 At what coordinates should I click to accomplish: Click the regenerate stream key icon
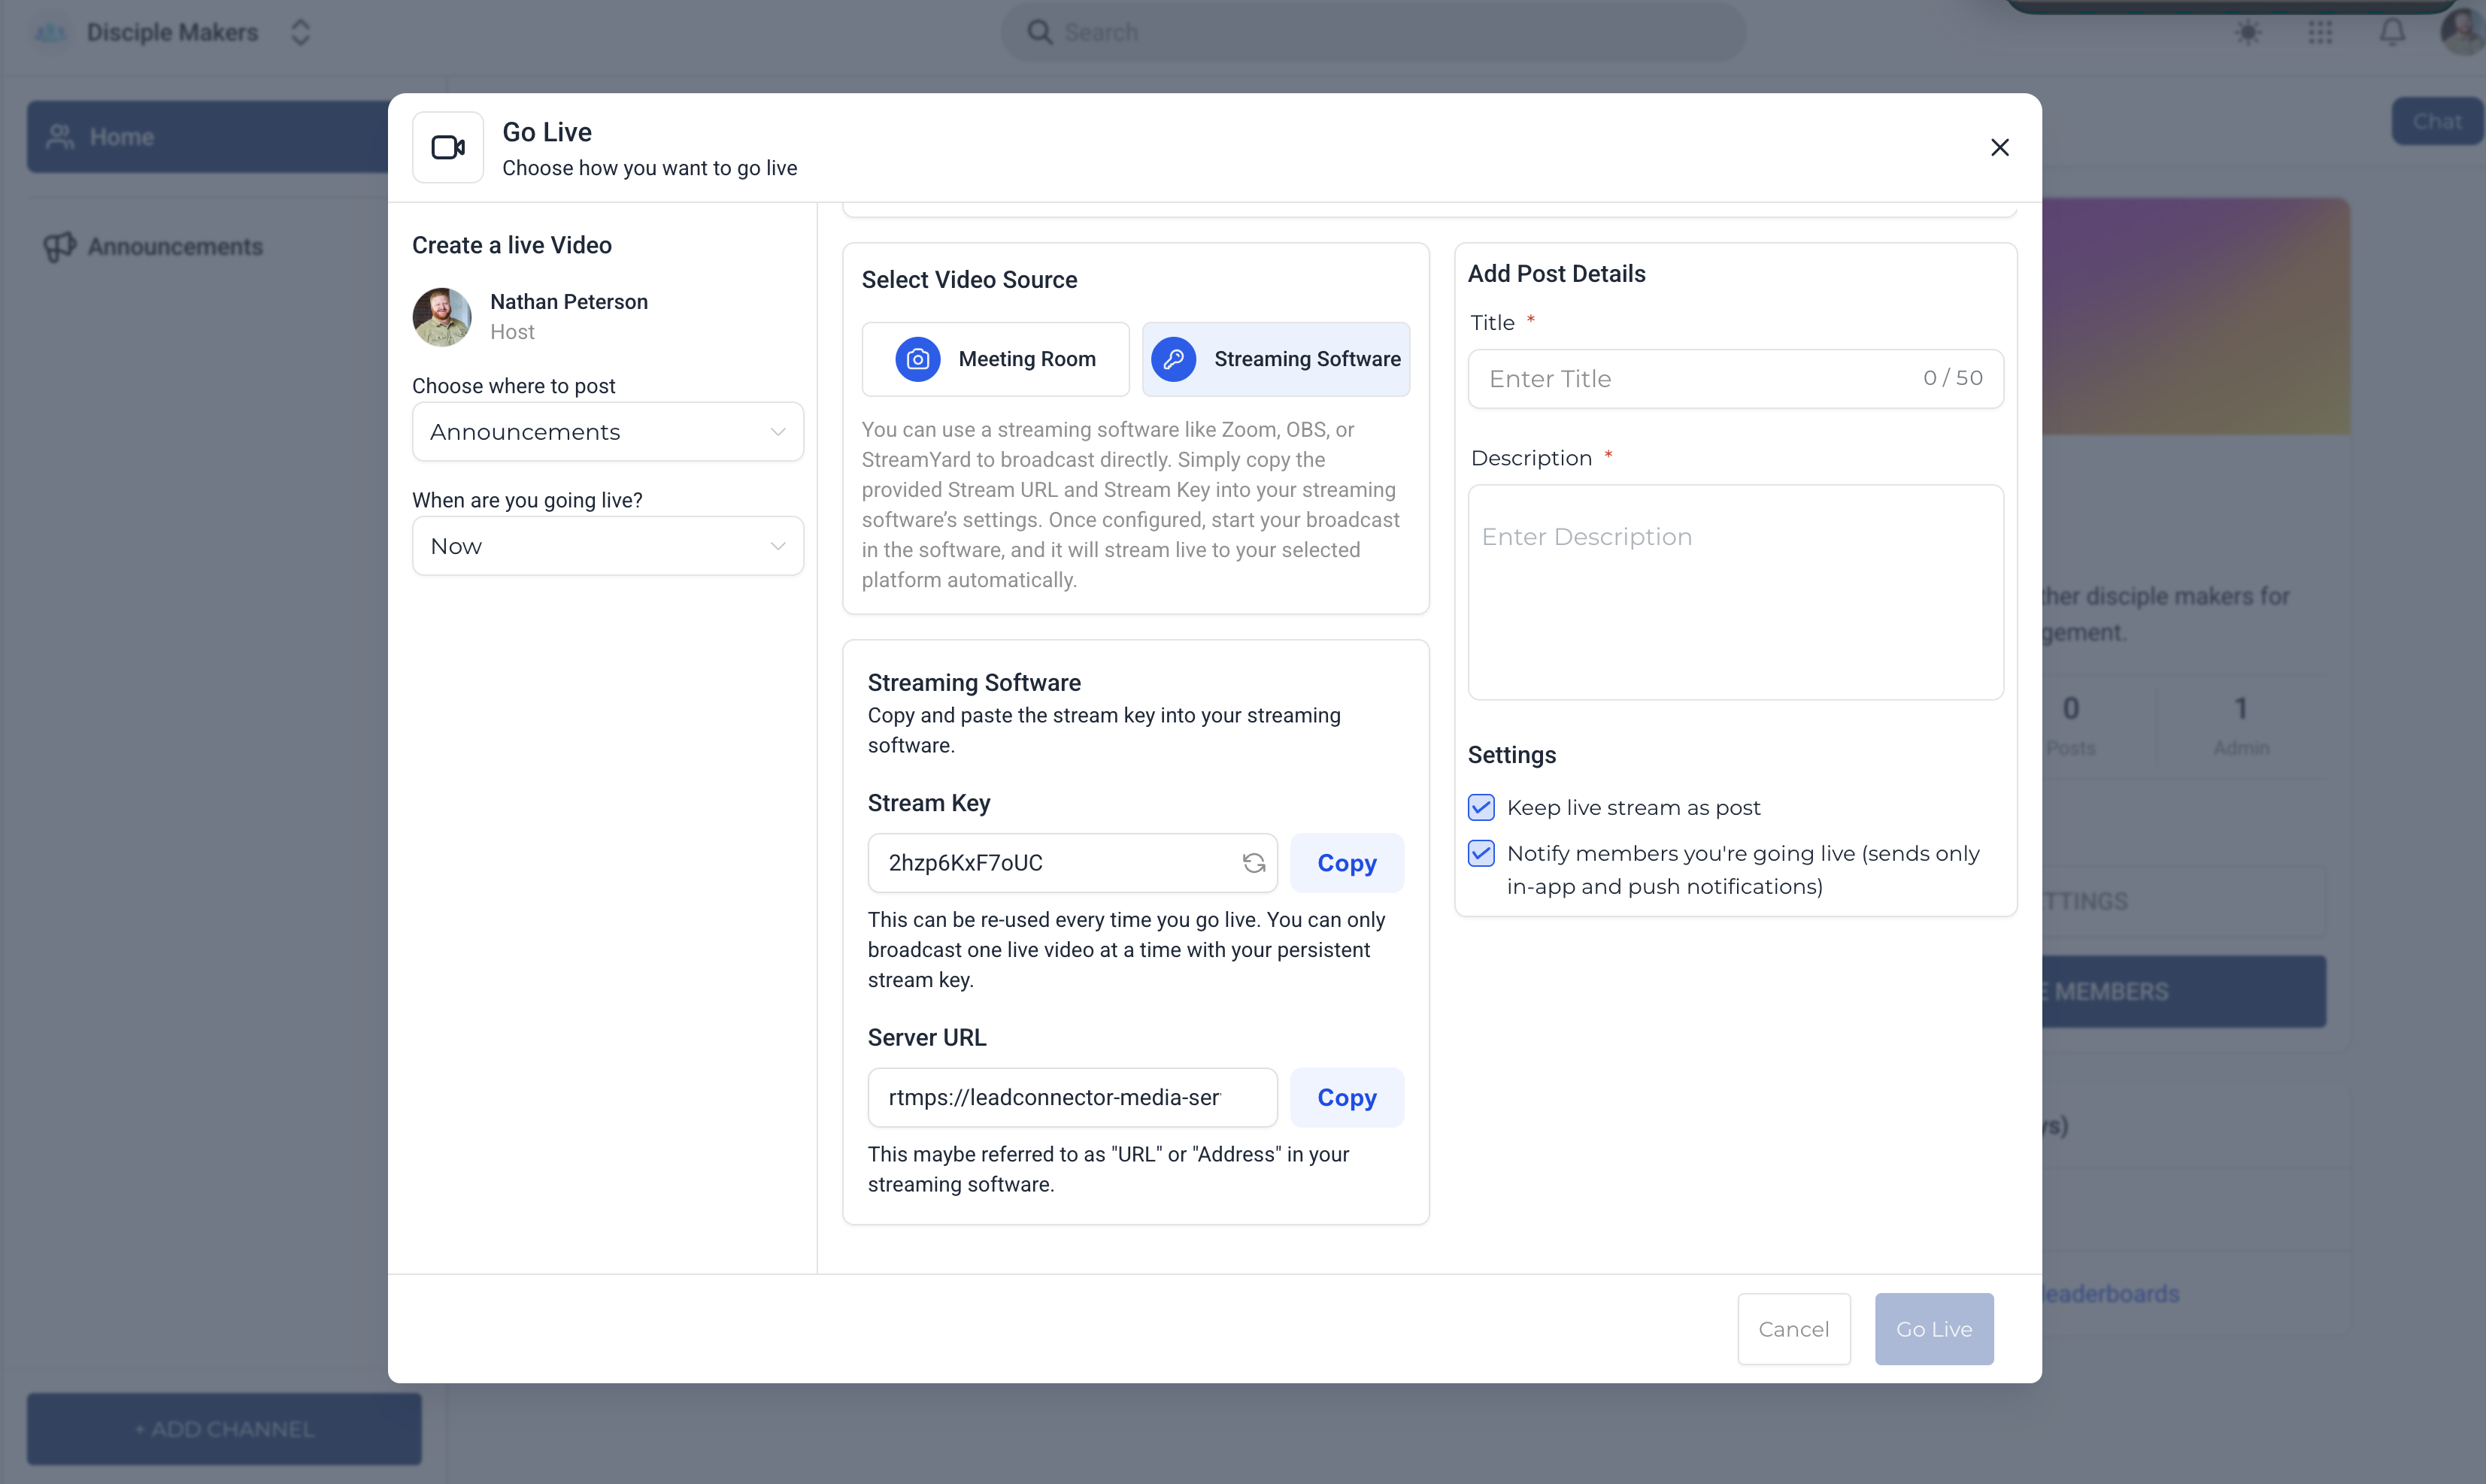(x=1254, y=863)
